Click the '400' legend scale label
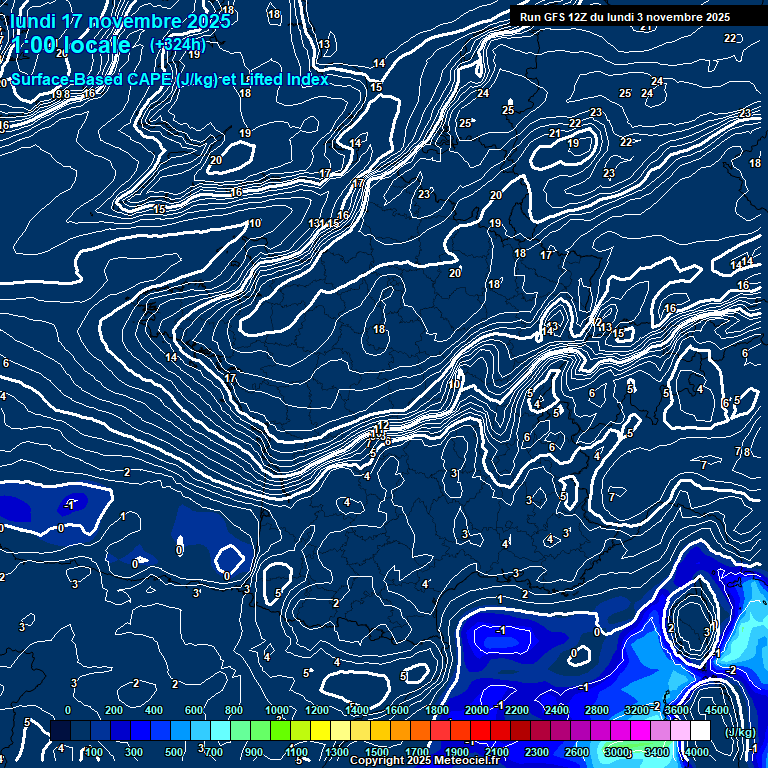Screen dimensions: 768x768 pos(154,710)
